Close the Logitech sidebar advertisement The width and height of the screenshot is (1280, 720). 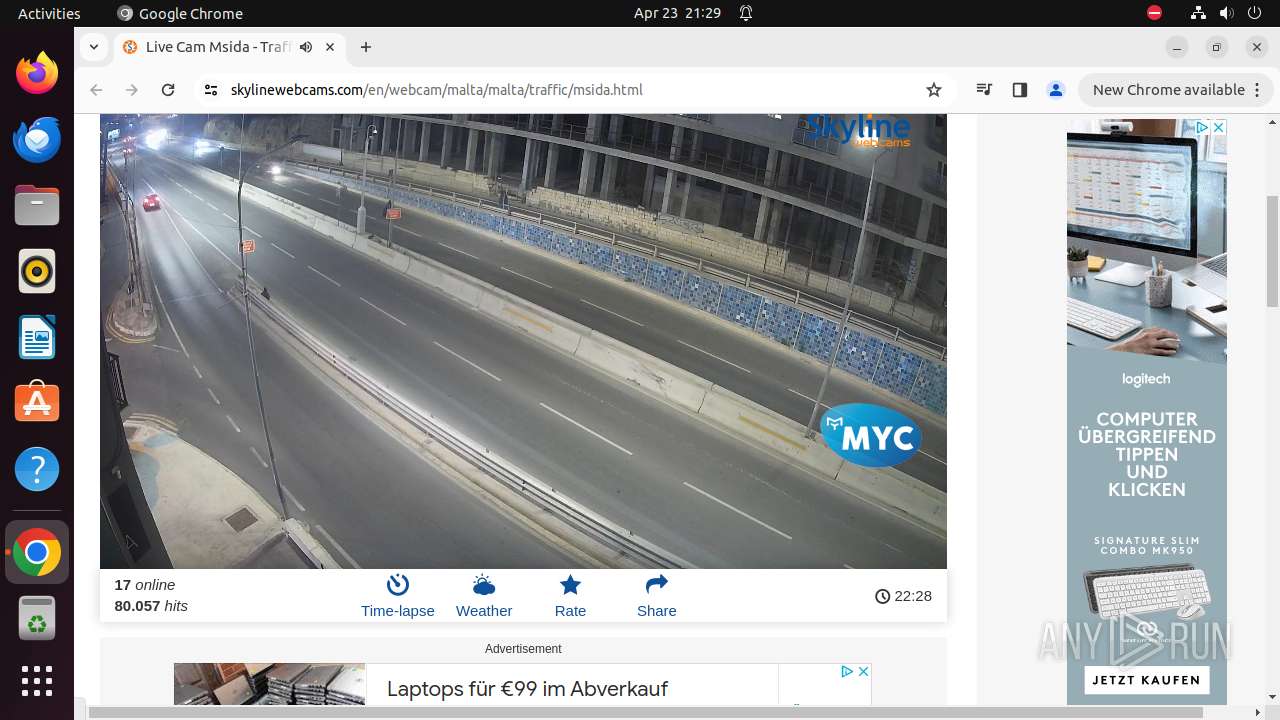tap(1218, 128)
